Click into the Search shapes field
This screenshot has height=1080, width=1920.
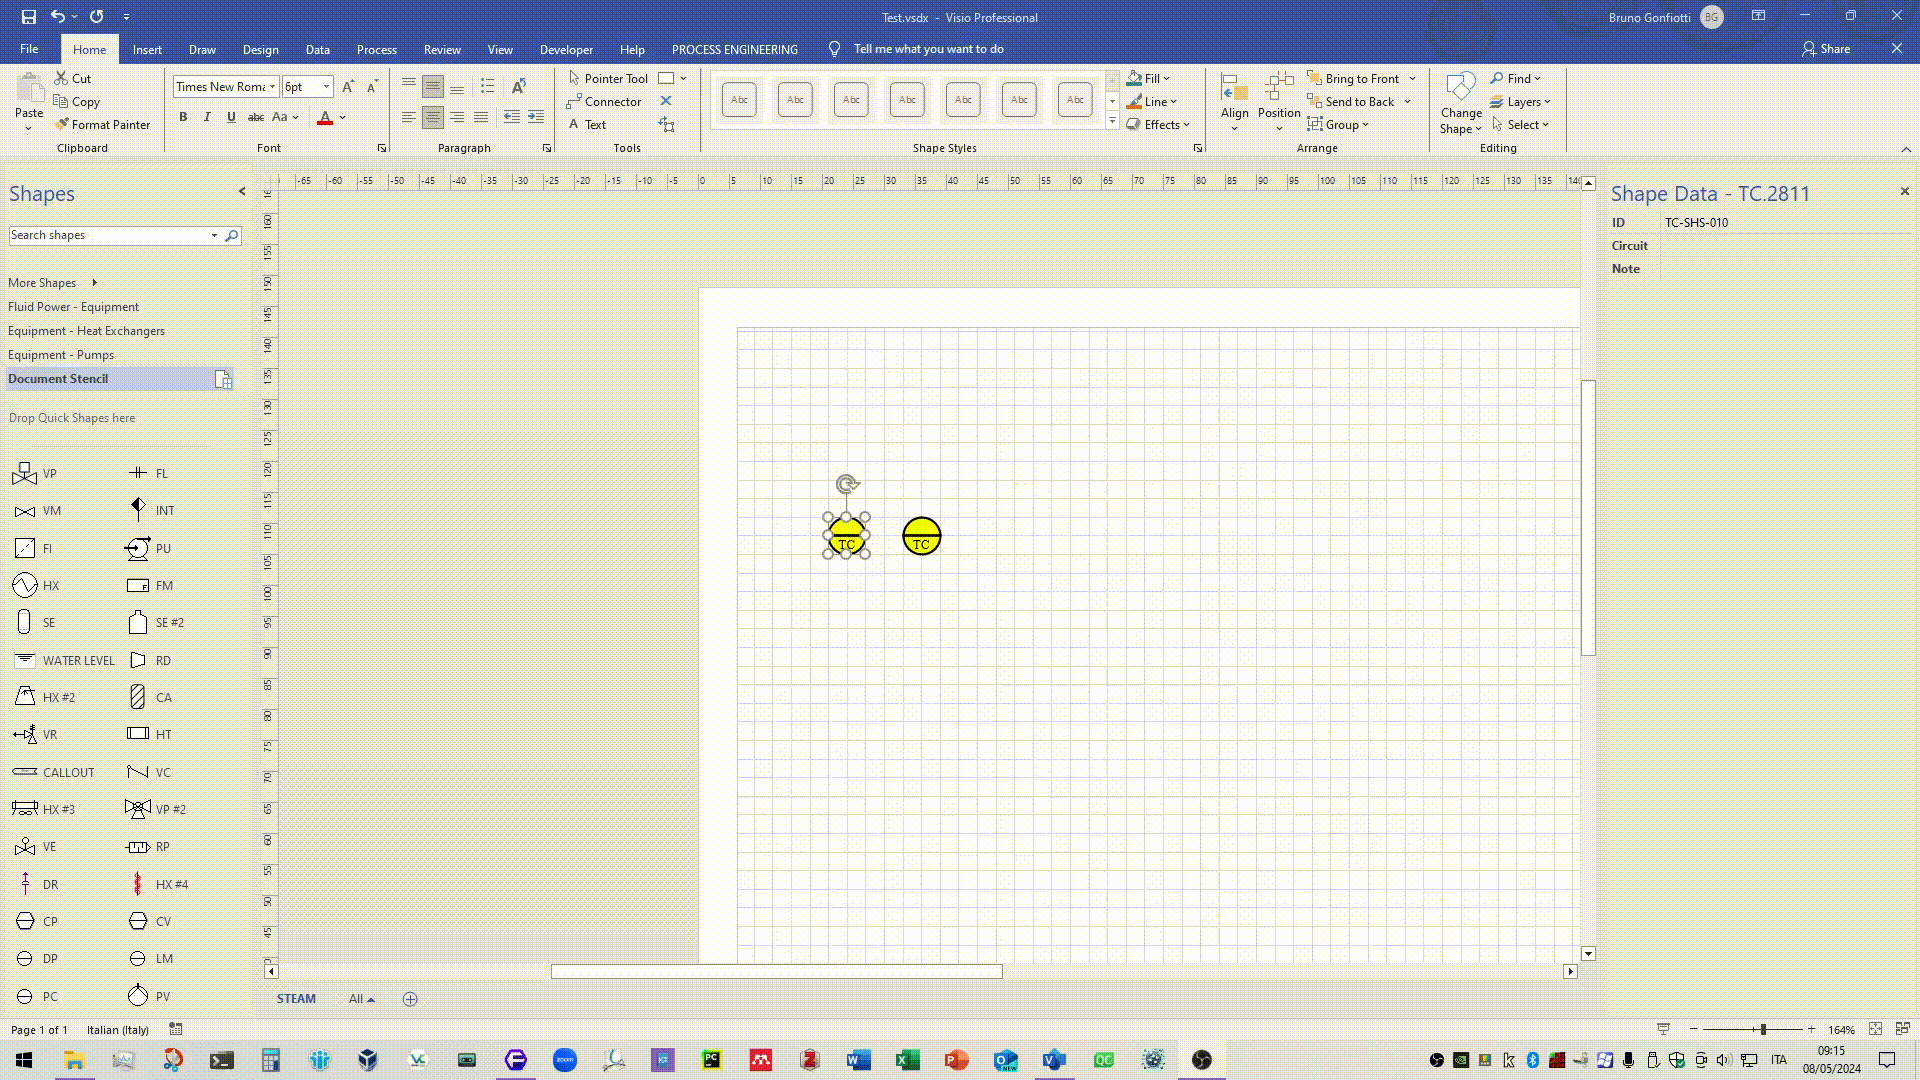pos(107,235)
